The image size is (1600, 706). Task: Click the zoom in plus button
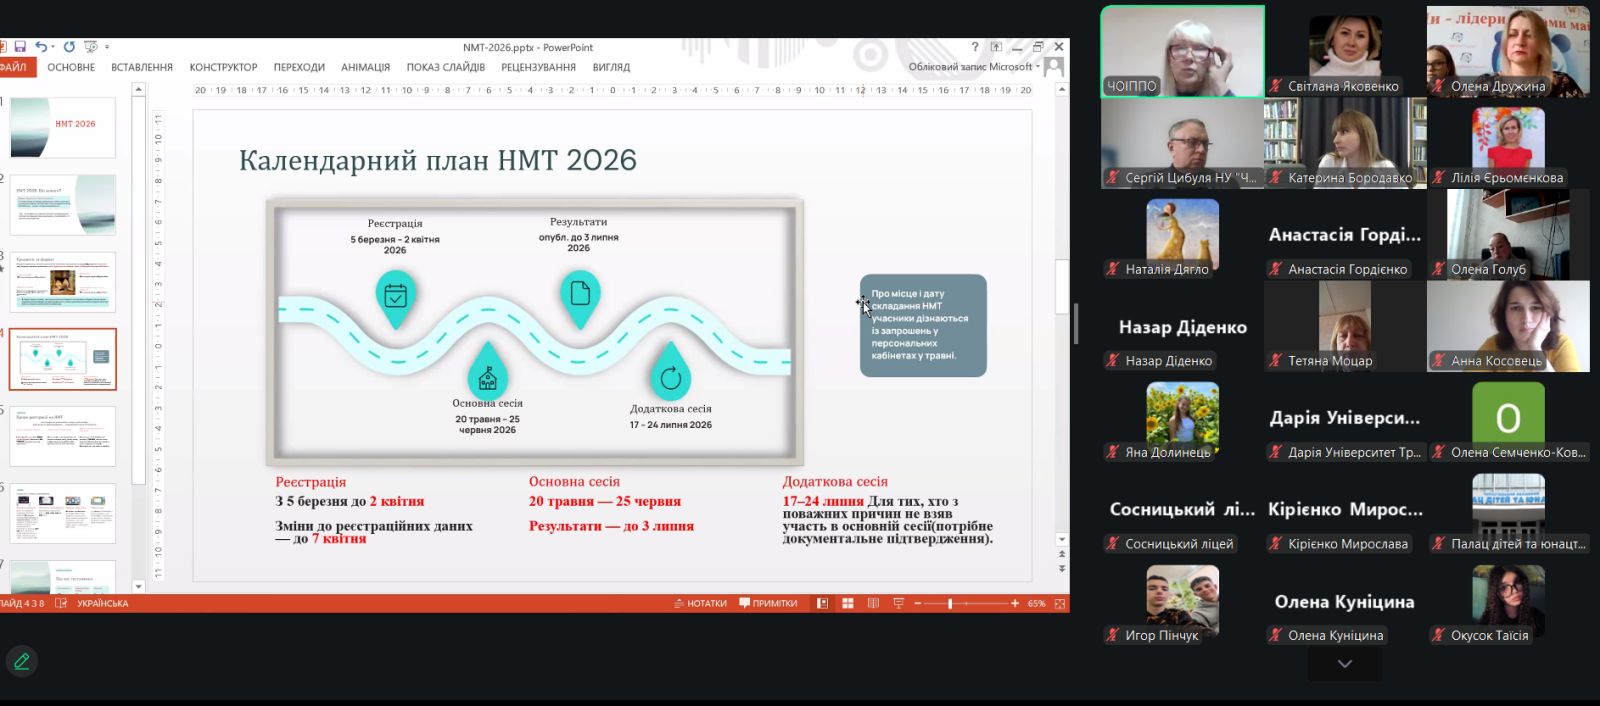1015,604
